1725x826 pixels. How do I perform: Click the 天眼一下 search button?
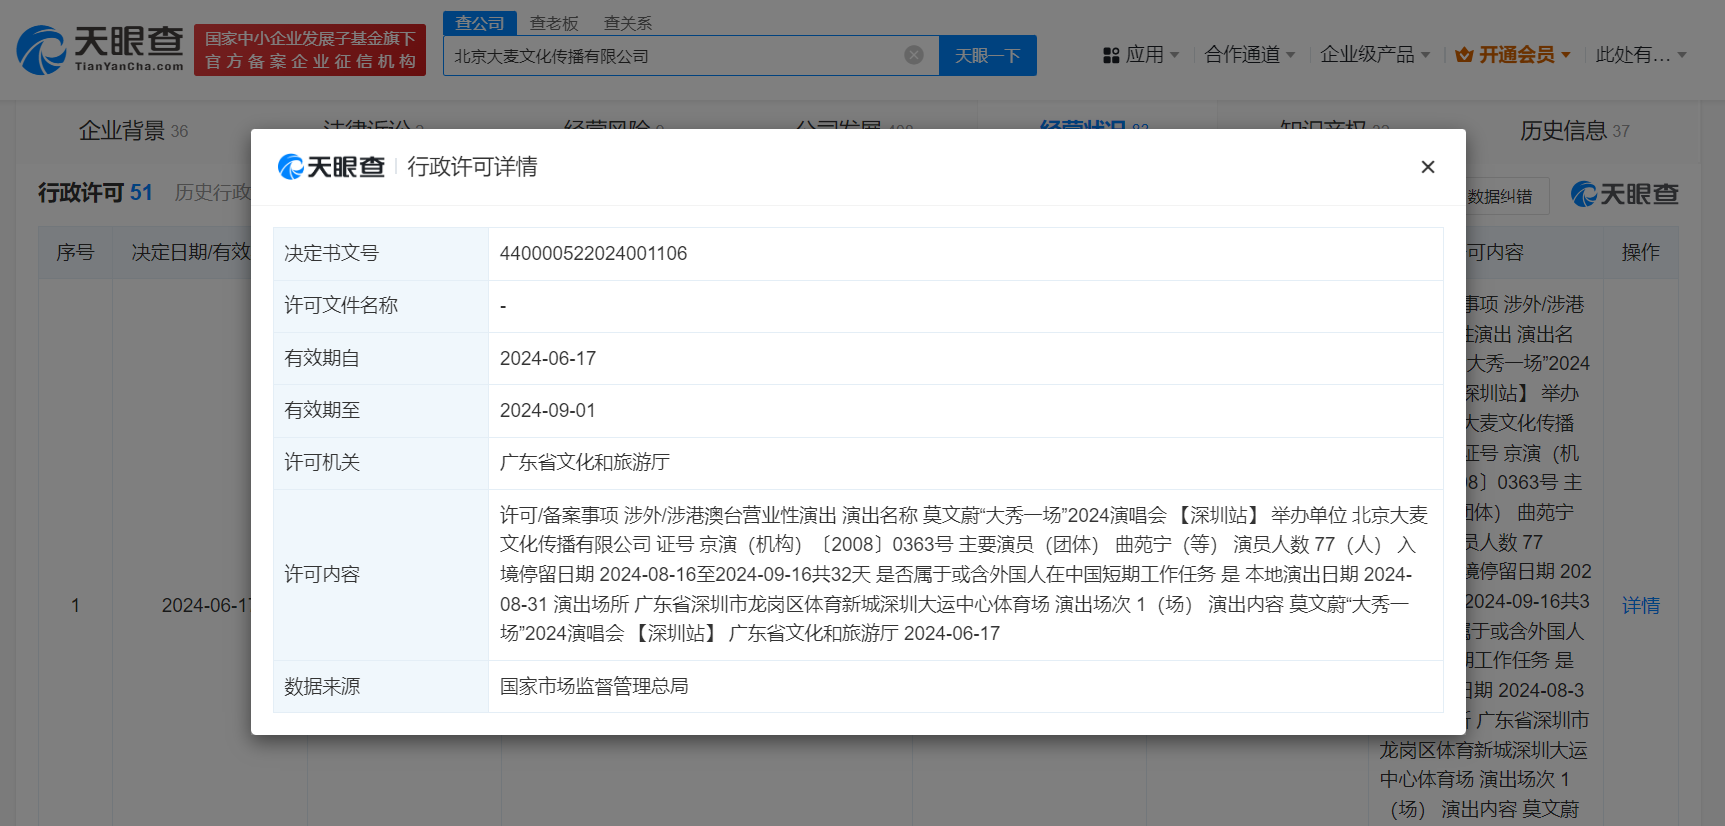(988, 56)
